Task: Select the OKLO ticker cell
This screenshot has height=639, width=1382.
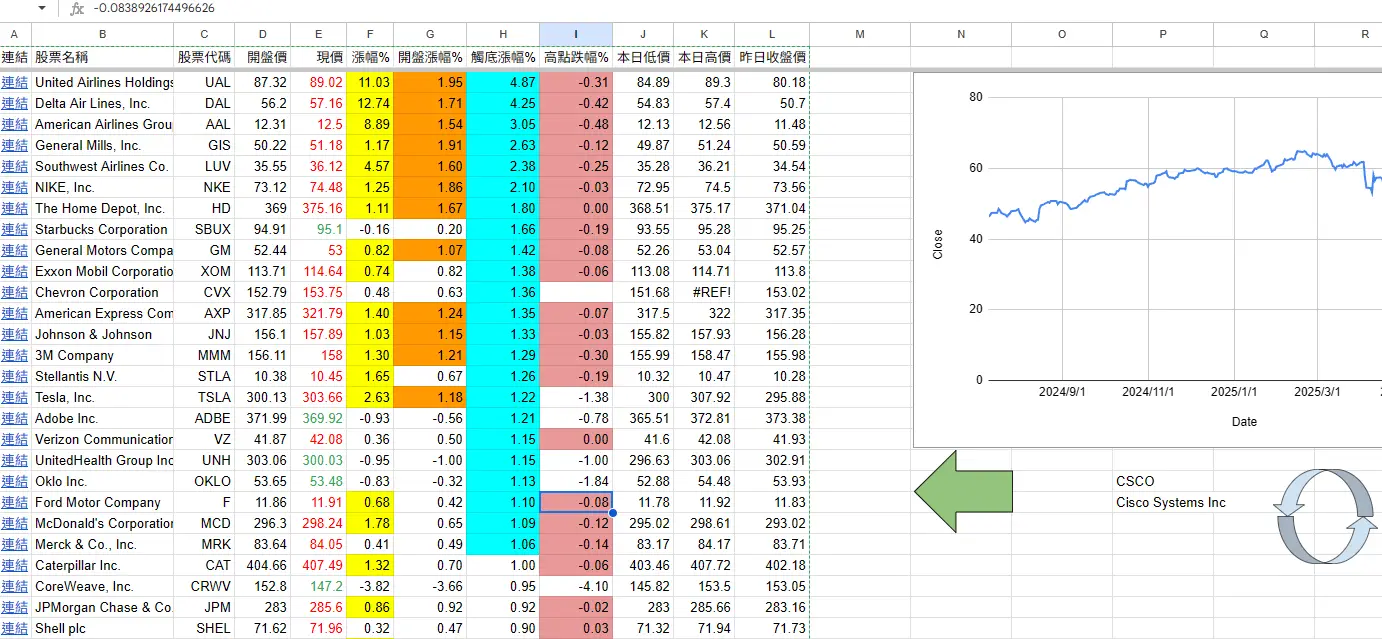Action: pos(204,481)
